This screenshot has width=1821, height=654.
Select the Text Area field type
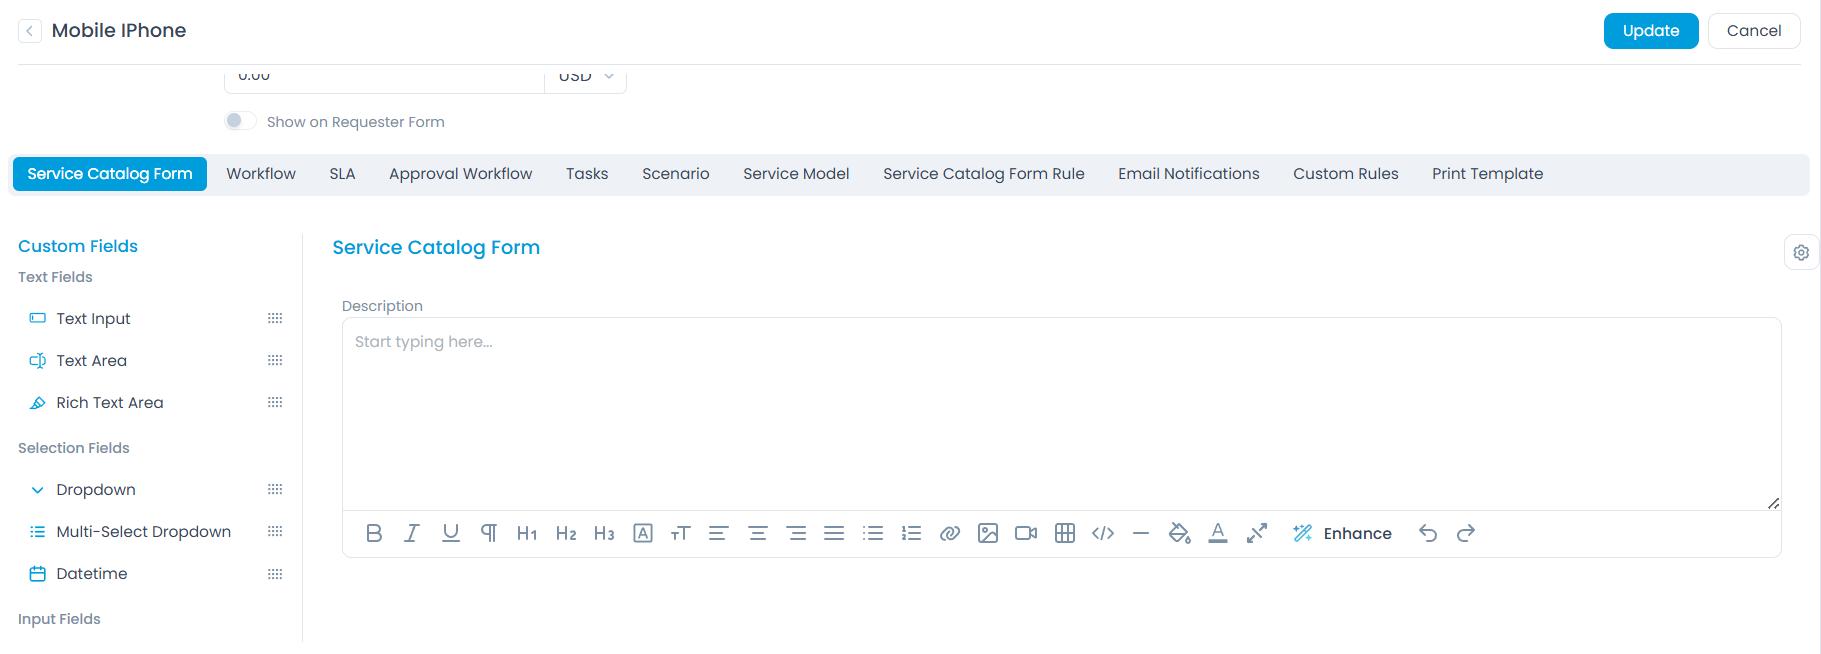click(91, 361)
